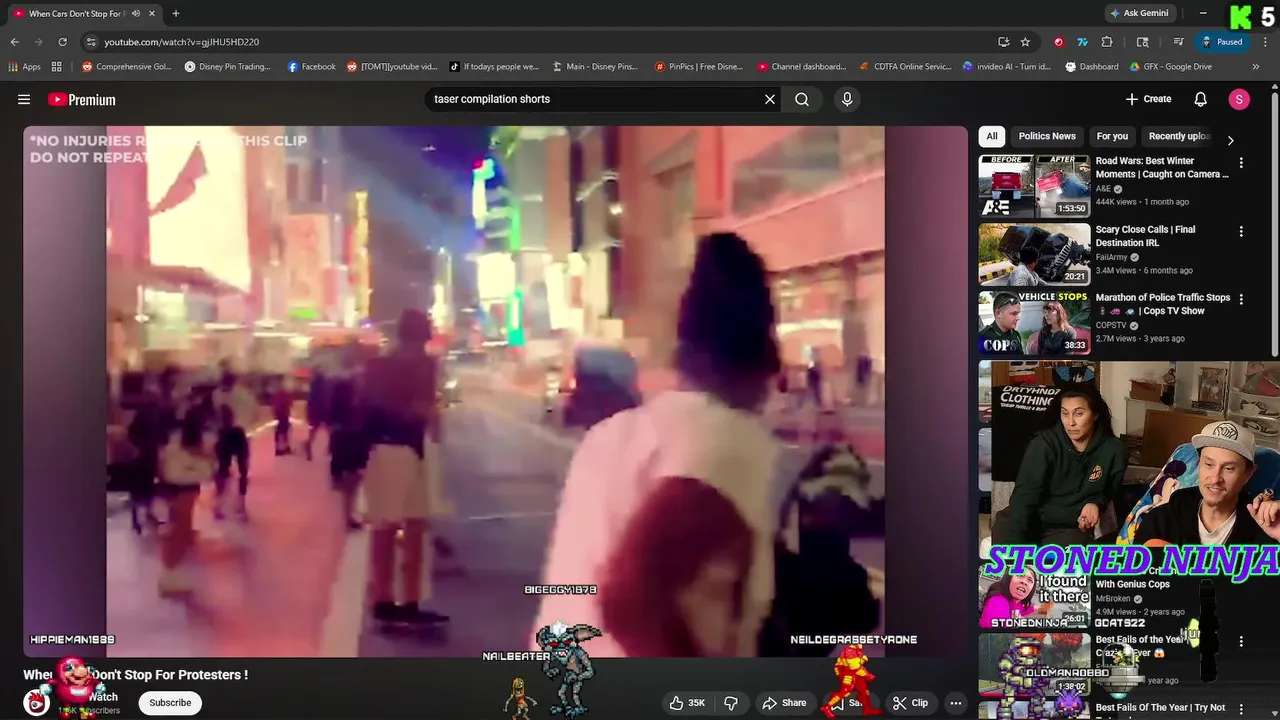Viewport: 1280px width, 720px height.
Task: Subscribe to the channel
Action: point(170,703)
